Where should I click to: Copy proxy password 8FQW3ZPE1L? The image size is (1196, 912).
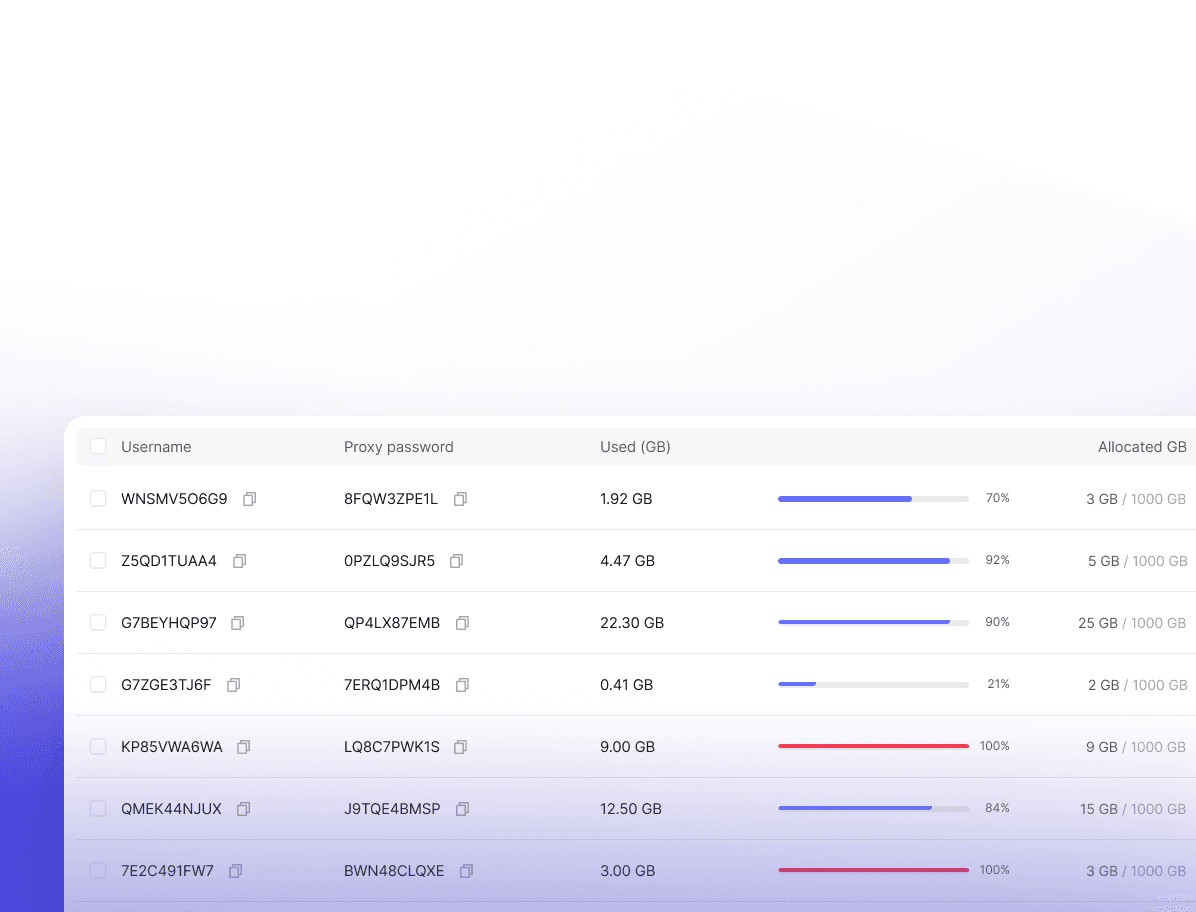[460, 499]
